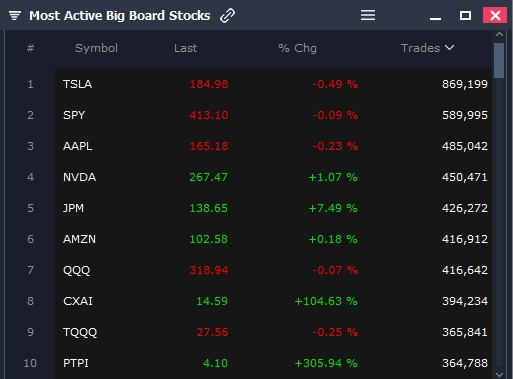513x379 pixels.
Task: Click the scrollbar down arrow
Action: click(x=499, y=375)
